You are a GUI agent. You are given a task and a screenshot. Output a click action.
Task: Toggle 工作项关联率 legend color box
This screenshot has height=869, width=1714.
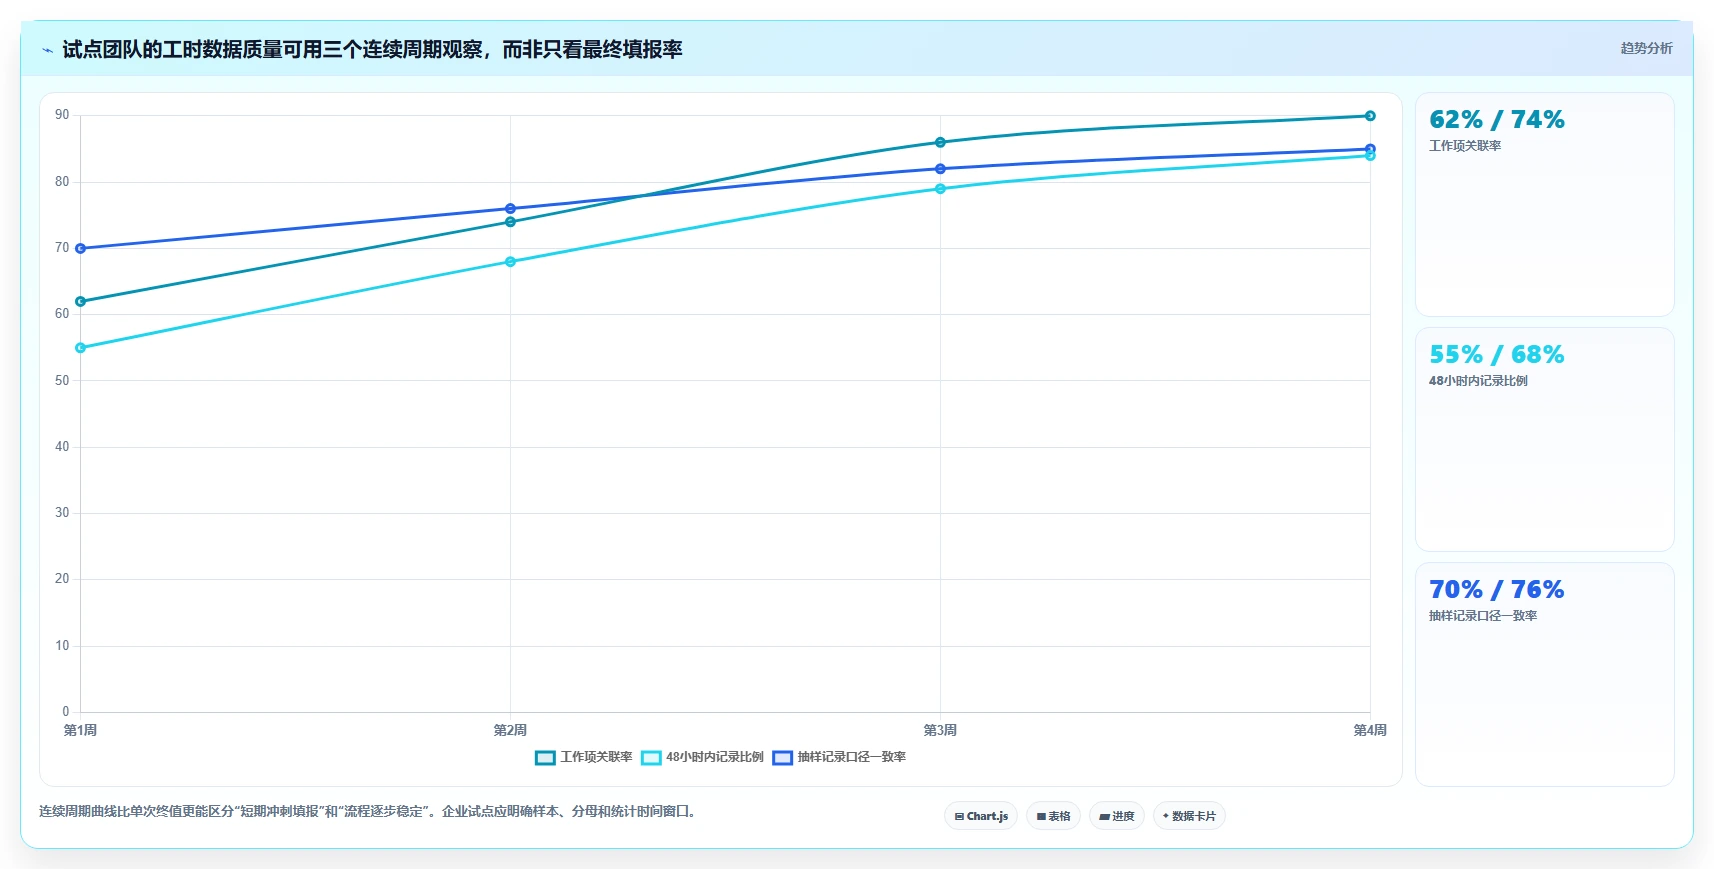[x=545, y=758]
